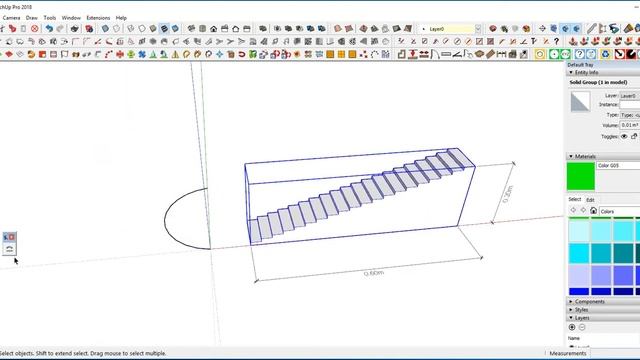Click the Measurements label in status bar
This screenshot has width=640, height=360.
[x=568, y=353]
